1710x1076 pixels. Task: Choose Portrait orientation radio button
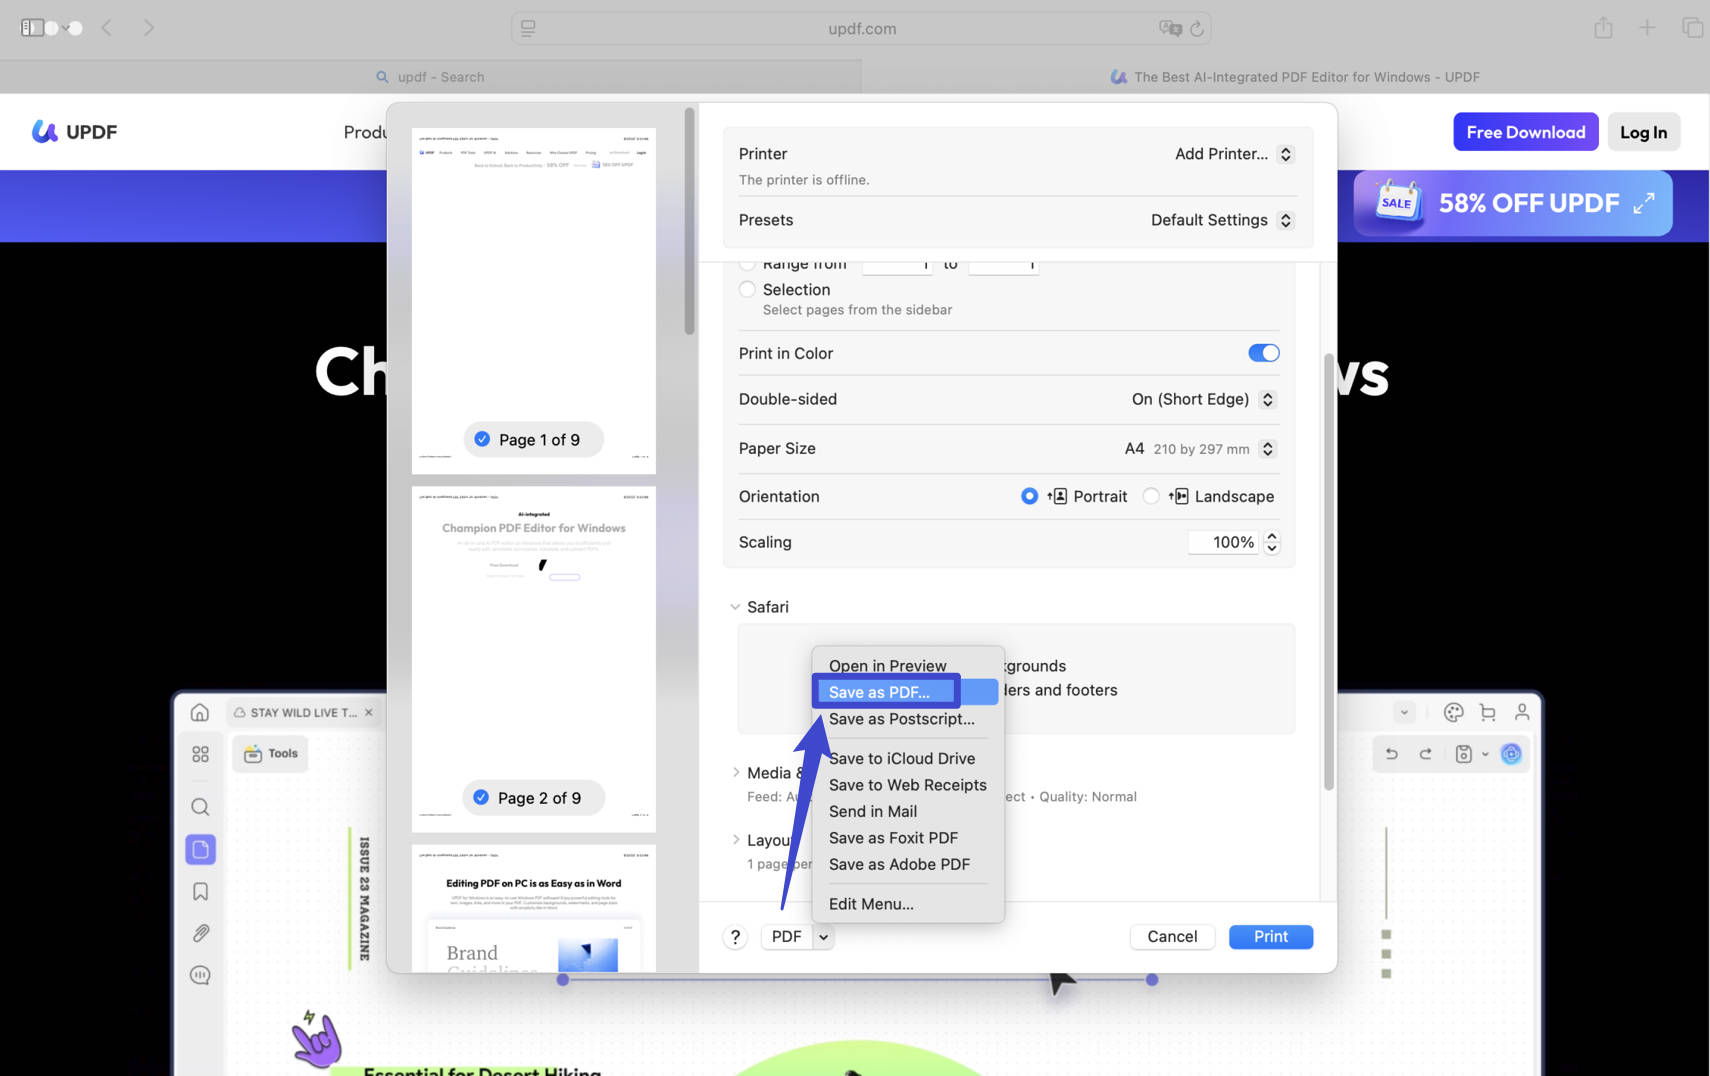click(x=1029, y=496)
